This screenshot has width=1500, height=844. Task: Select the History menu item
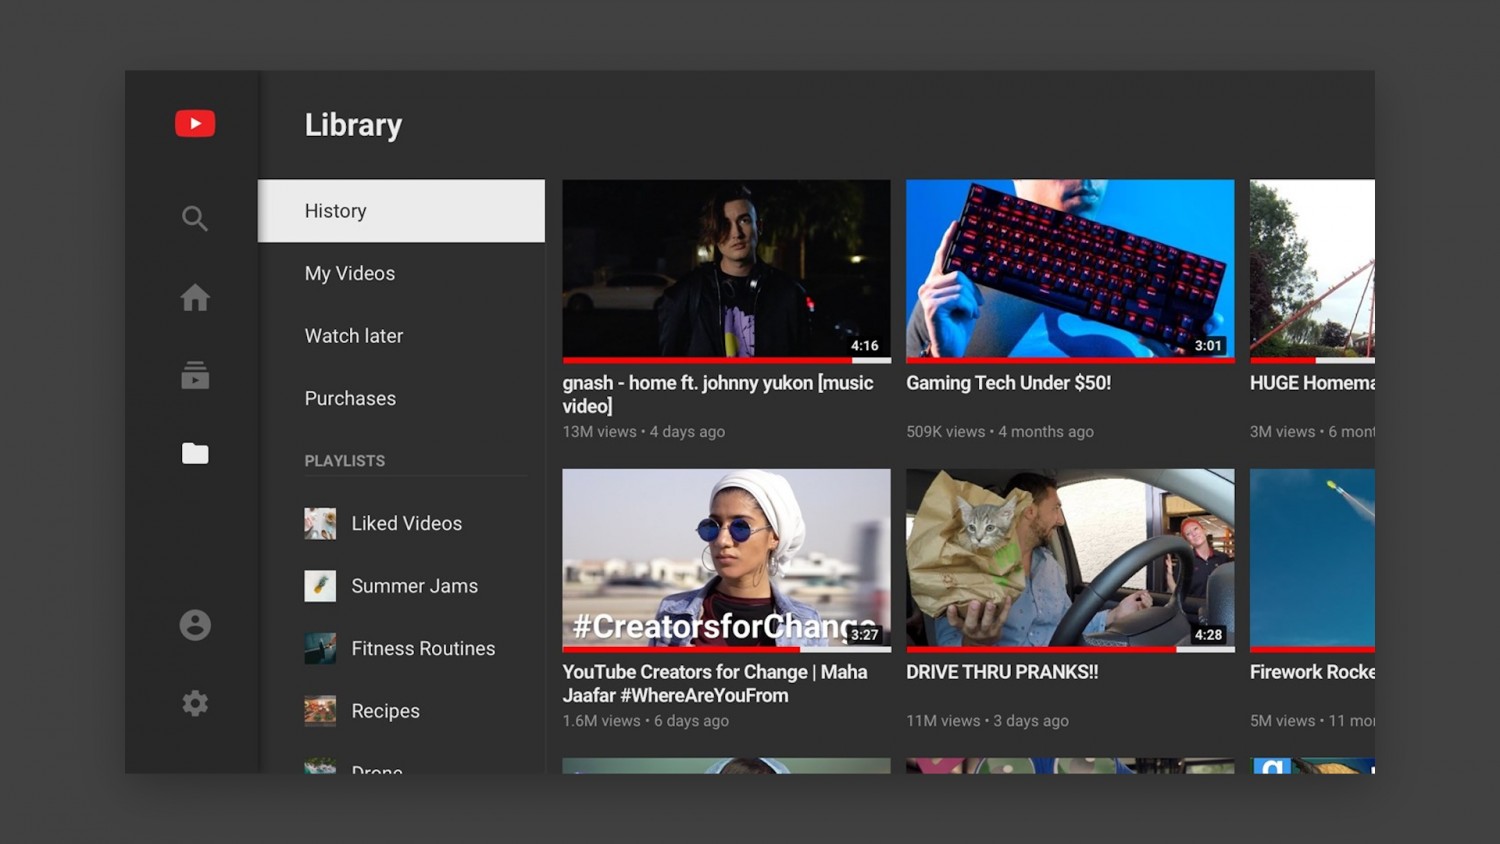pyautogui.click(x=401, y=211)
